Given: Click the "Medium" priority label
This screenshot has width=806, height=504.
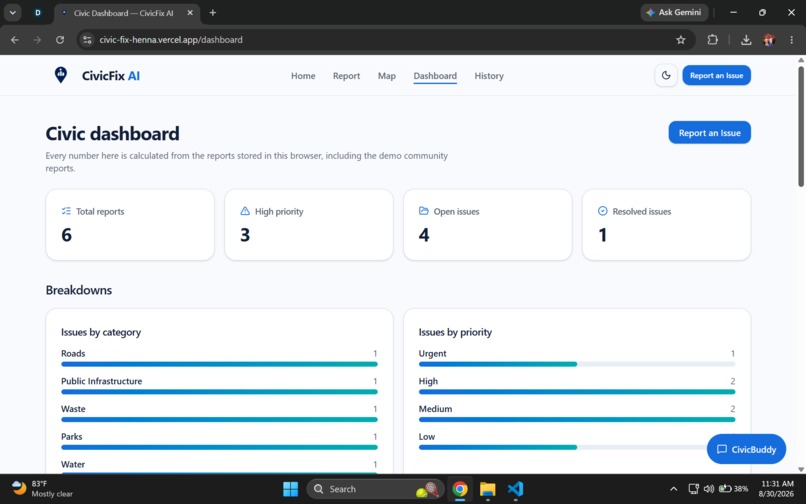Looking at the screenshot, I should coord(435,409).
